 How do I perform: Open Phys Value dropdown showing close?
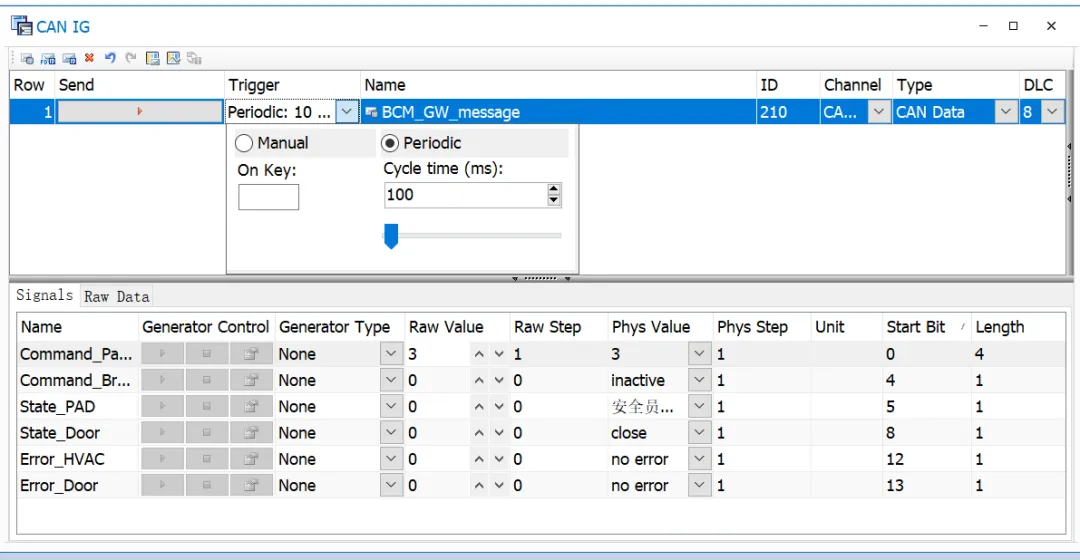tap(699, 433)
